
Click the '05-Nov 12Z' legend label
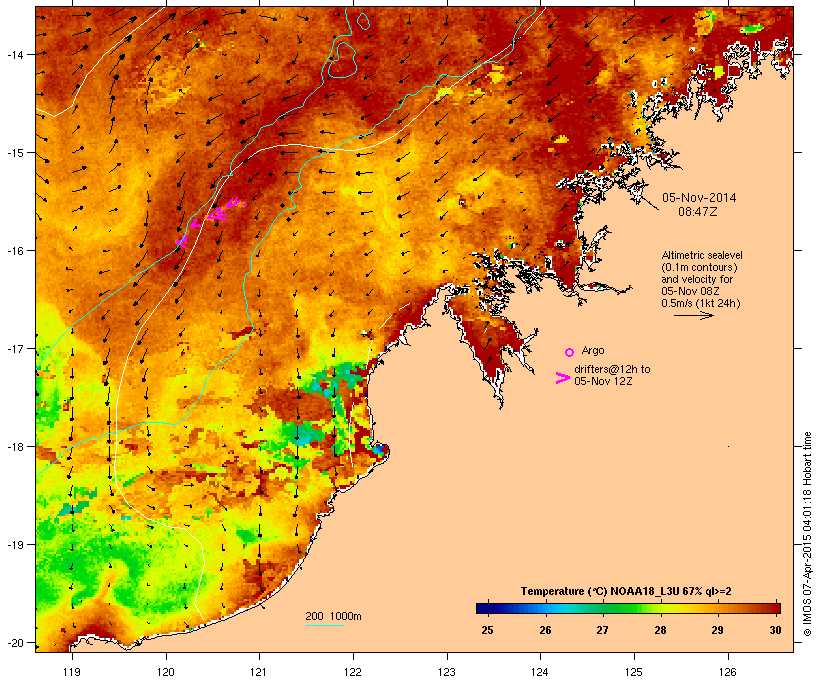603,381
